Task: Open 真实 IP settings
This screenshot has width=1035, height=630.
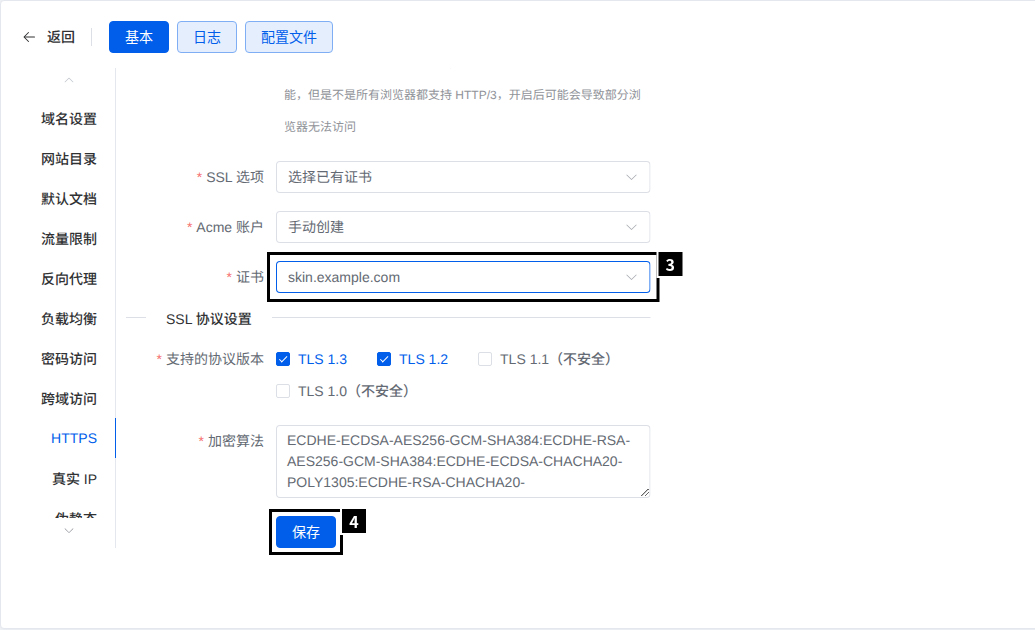Action: click(74, 479)
